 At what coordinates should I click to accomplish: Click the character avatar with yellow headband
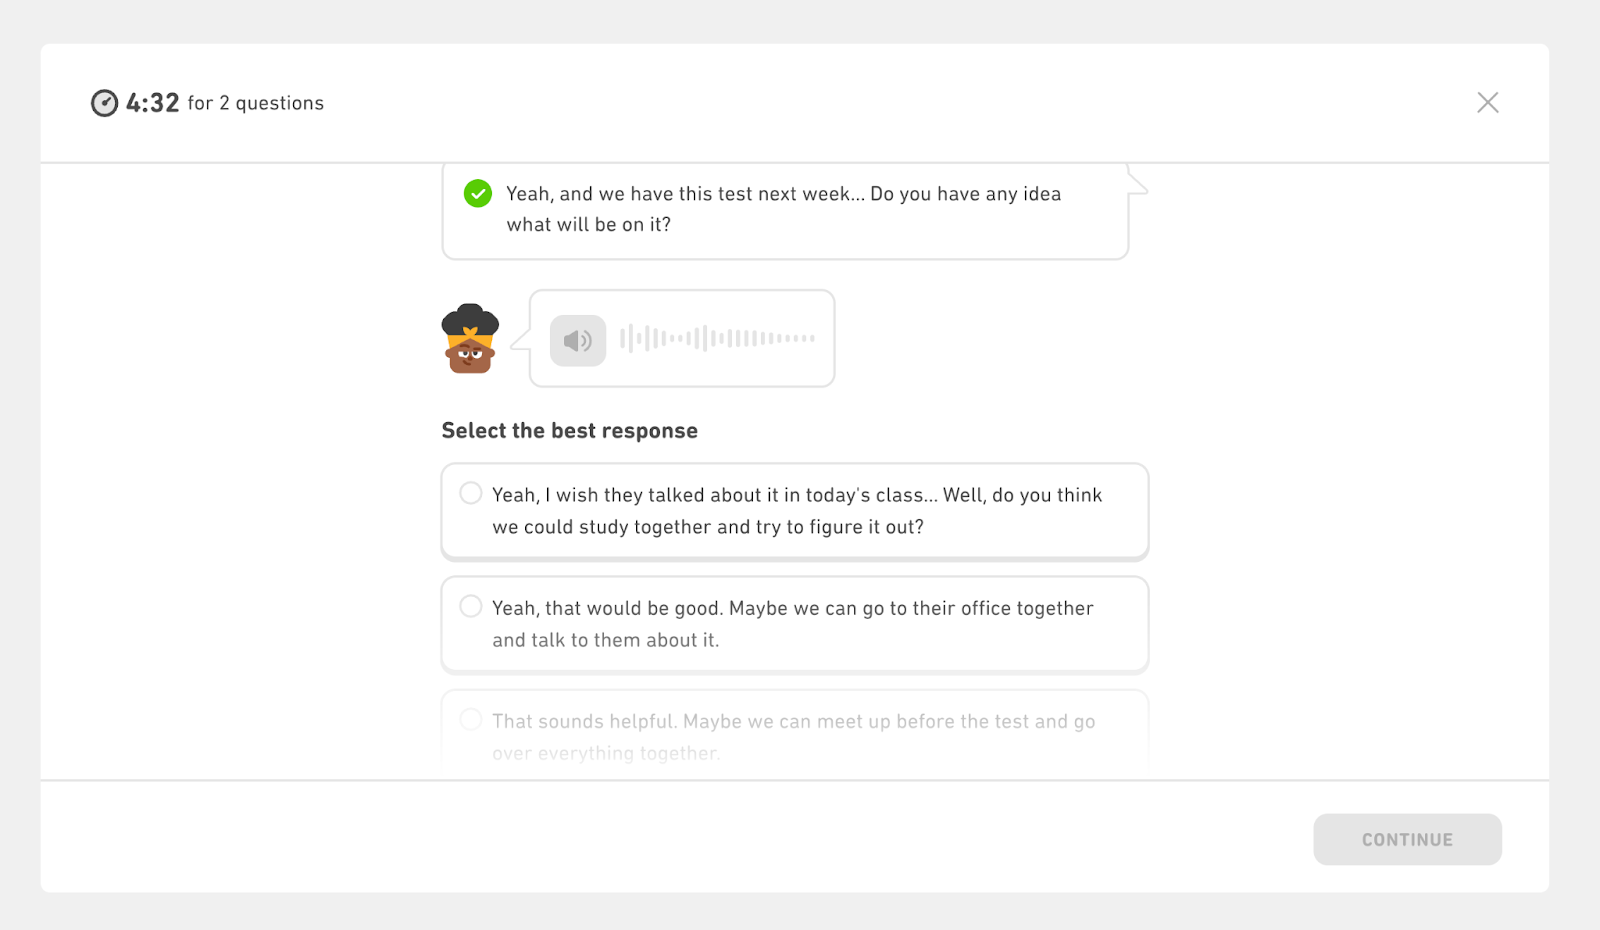[470, 339]
